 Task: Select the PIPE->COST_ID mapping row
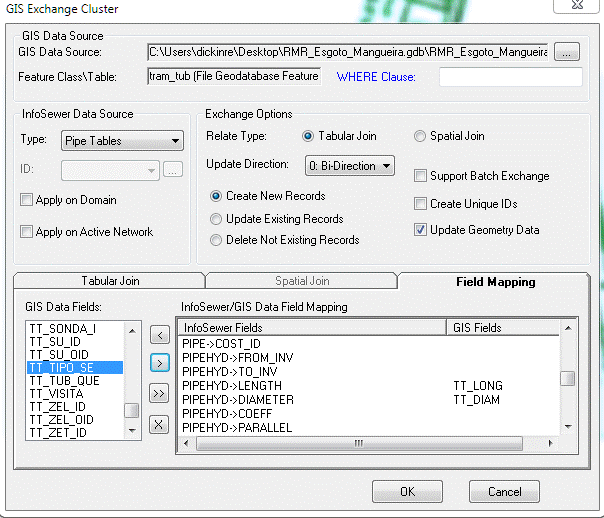tap(370, 344)
